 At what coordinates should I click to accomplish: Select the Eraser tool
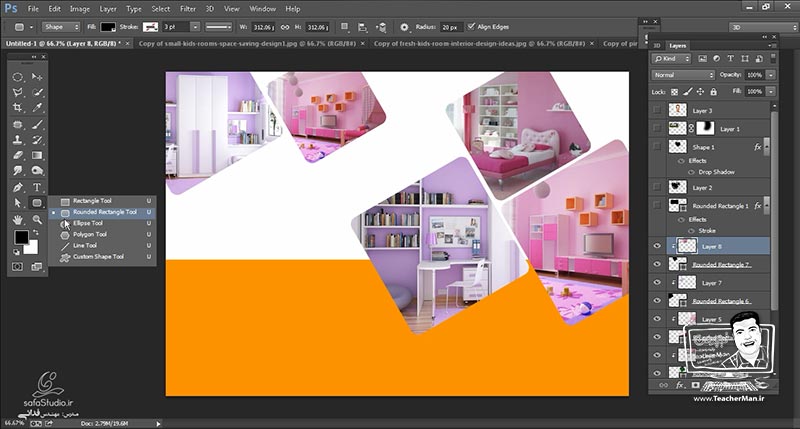(x=18, y=155)
